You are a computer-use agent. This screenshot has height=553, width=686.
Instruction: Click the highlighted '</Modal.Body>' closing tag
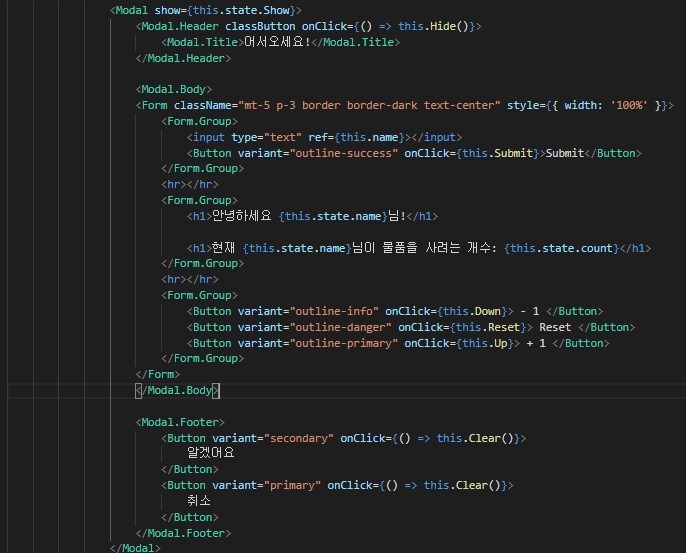[x=177, y=390]
